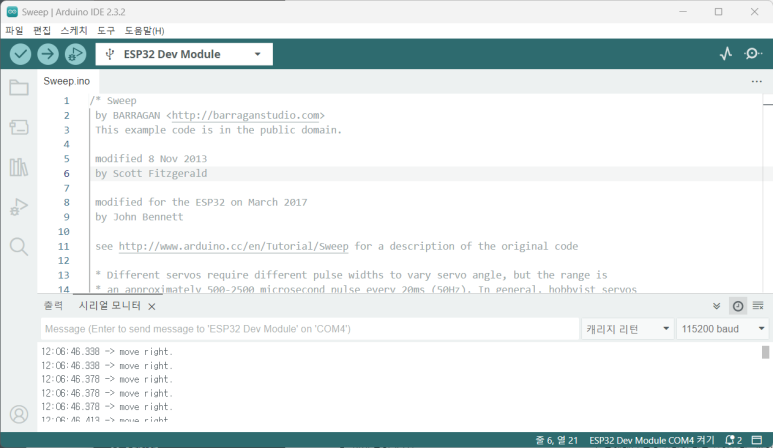
Task: Follow the barraganstudio.com link
Action: (246, 115)
